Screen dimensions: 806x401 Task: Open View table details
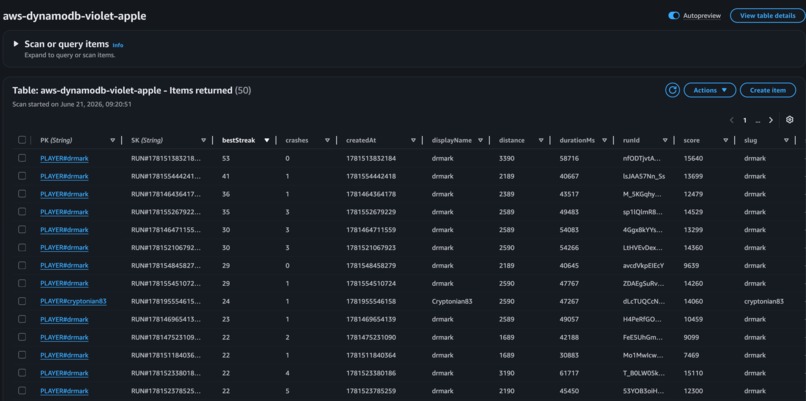pos(767,16)
